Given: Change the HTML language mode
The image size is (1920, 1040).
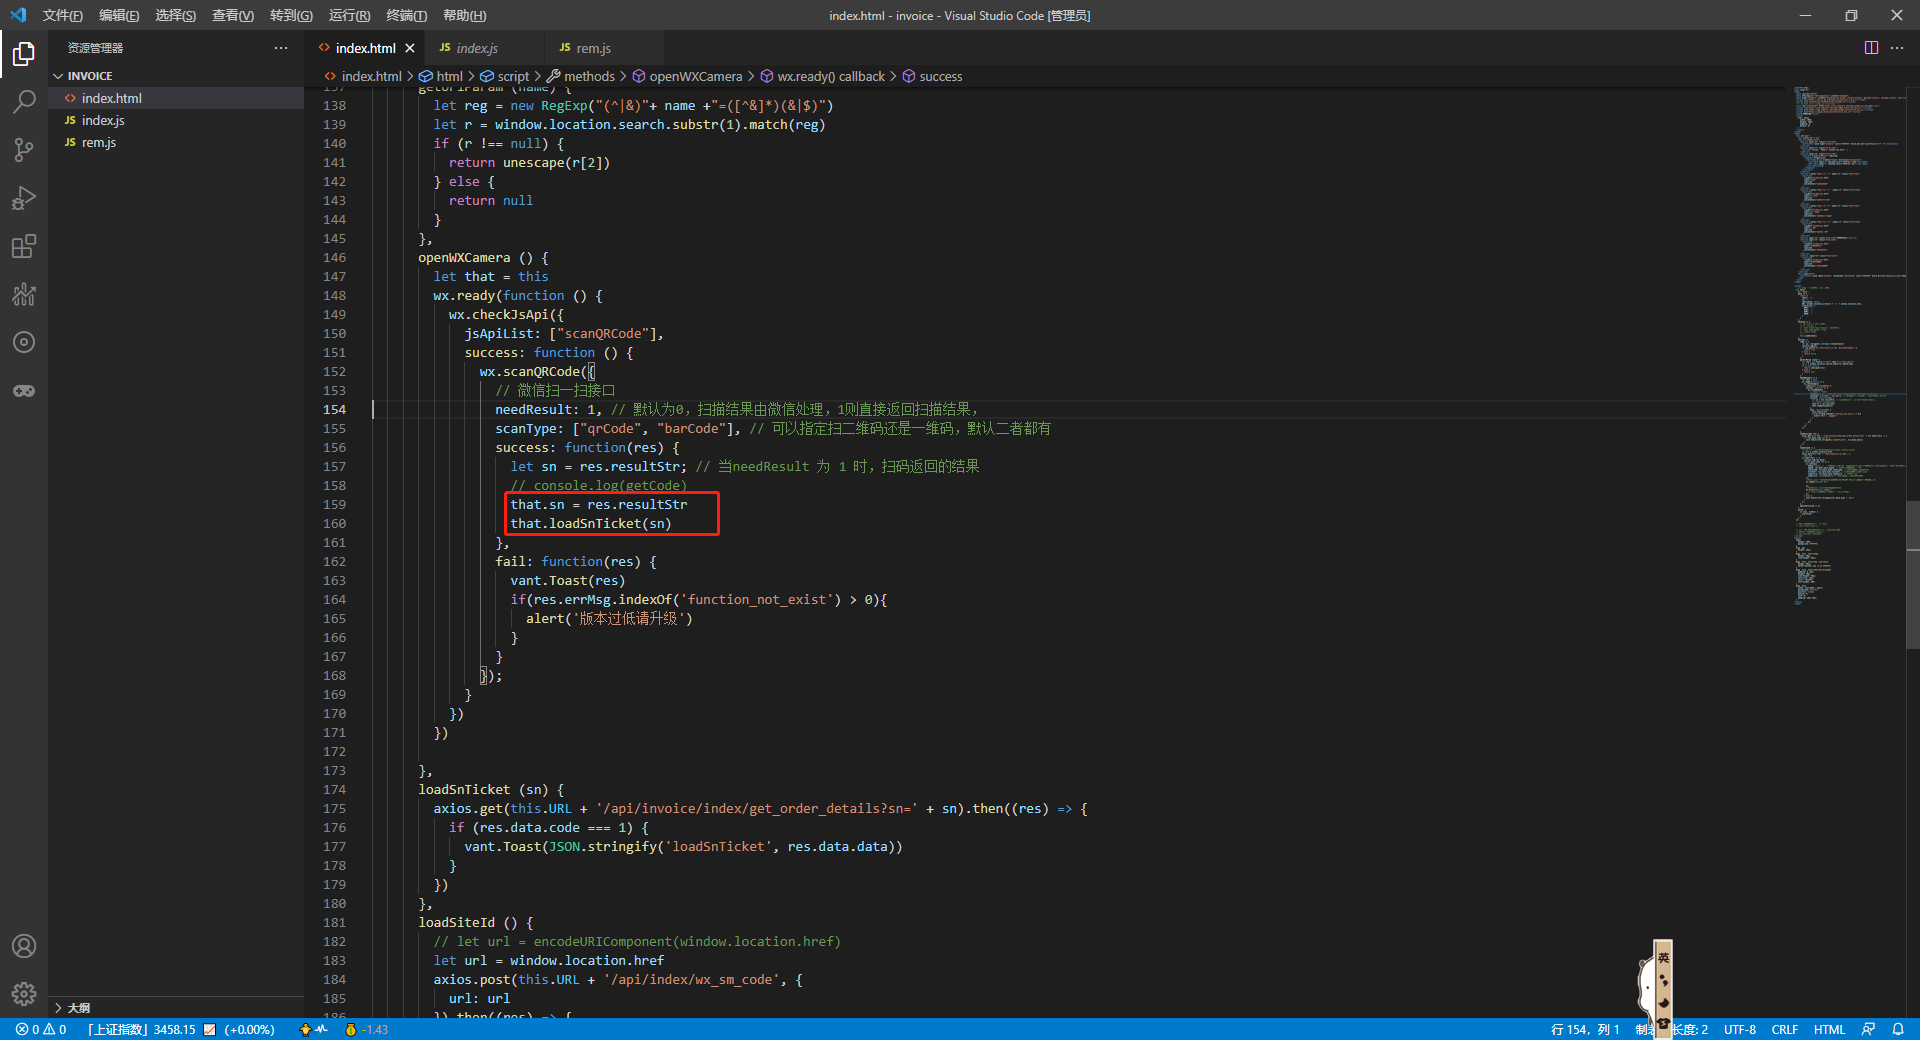Looking at the screenshot, I should [1830, 1029].
